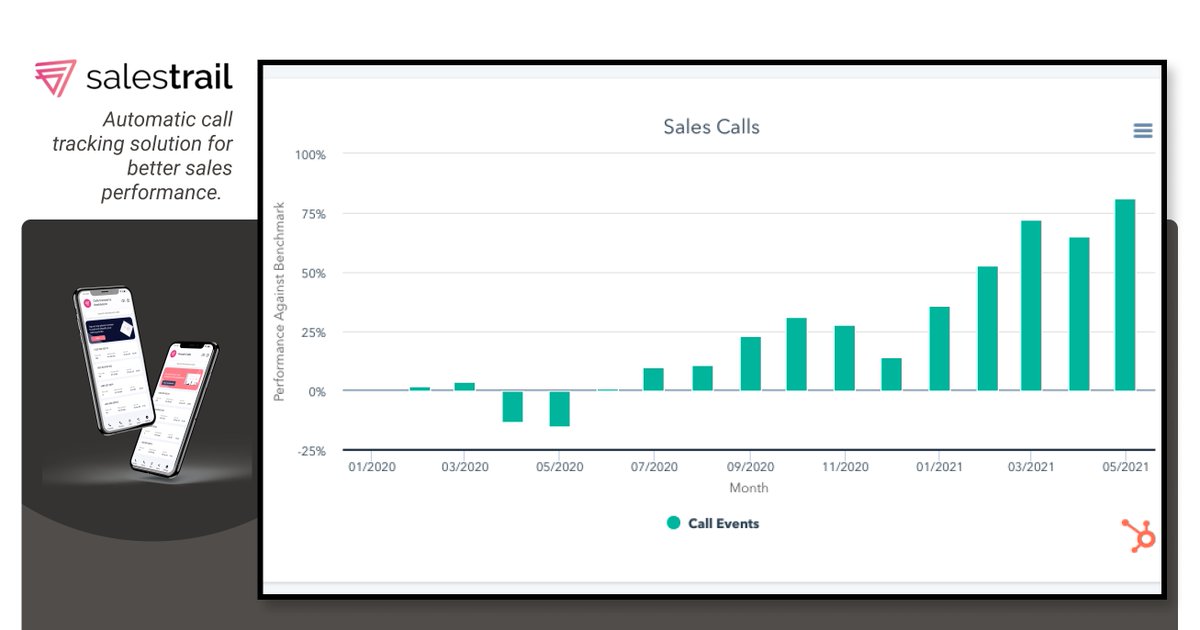The image size is (1200, 630).
Task: Click the 01/2021 bar
Action: tap(939, 349)
